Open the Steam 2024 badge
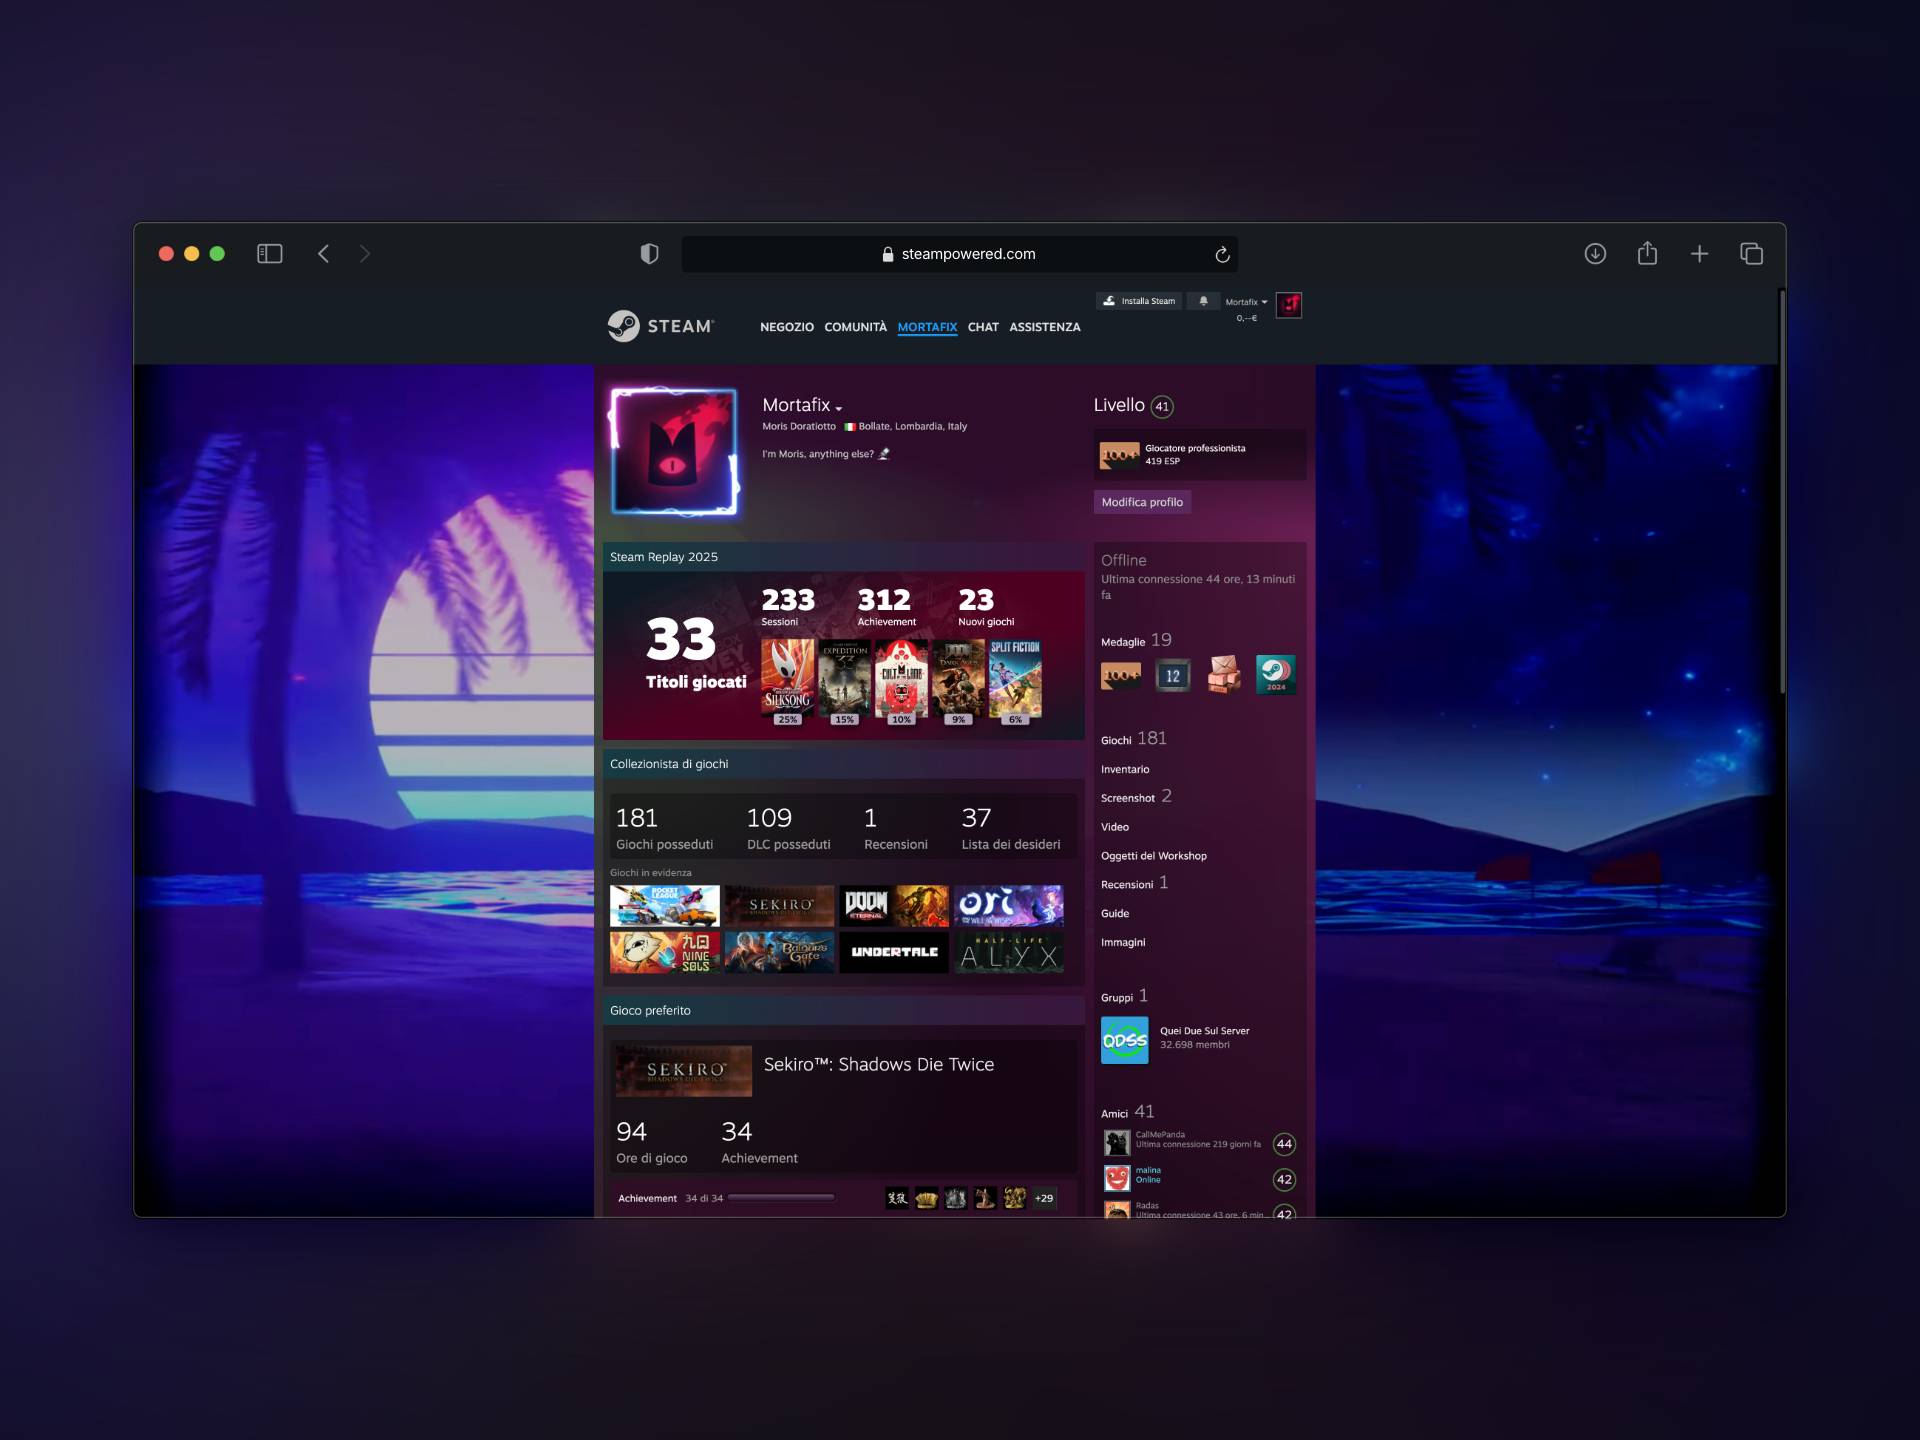This screenshot has width=1920, height=1440. [1276, 675]
